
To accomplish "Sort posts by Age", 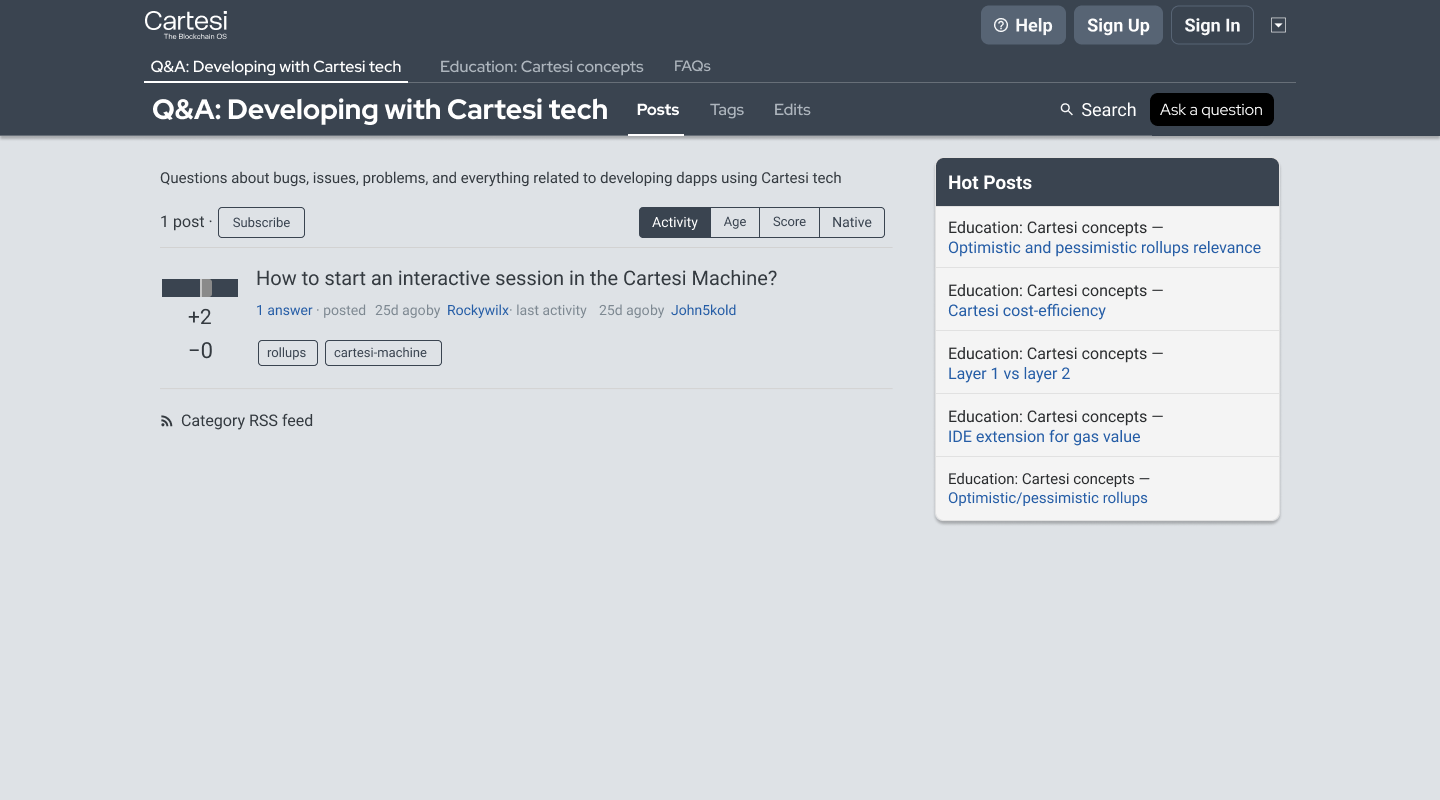I will (735, 222).
